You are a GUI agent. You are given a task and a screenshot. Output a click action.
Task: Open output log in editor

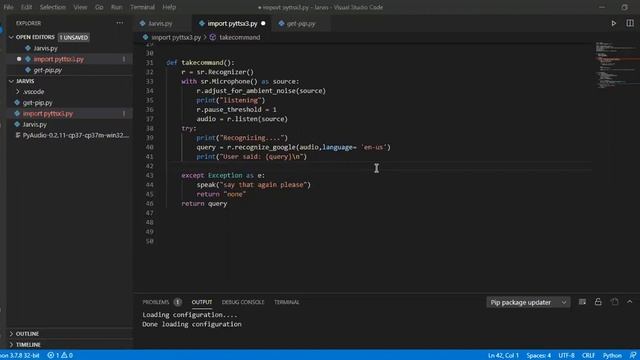[x=614, y=302]
